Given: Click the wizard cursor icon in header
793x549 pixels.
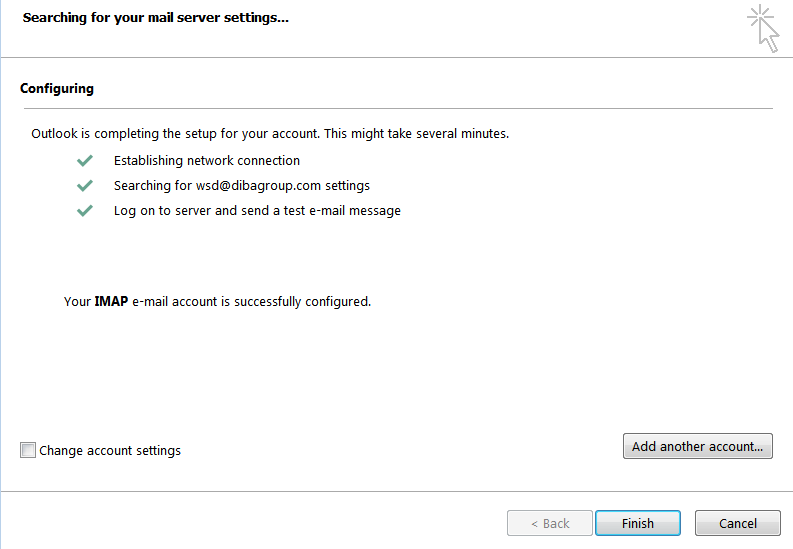Looking at the screenshot, I should (764, 28).
